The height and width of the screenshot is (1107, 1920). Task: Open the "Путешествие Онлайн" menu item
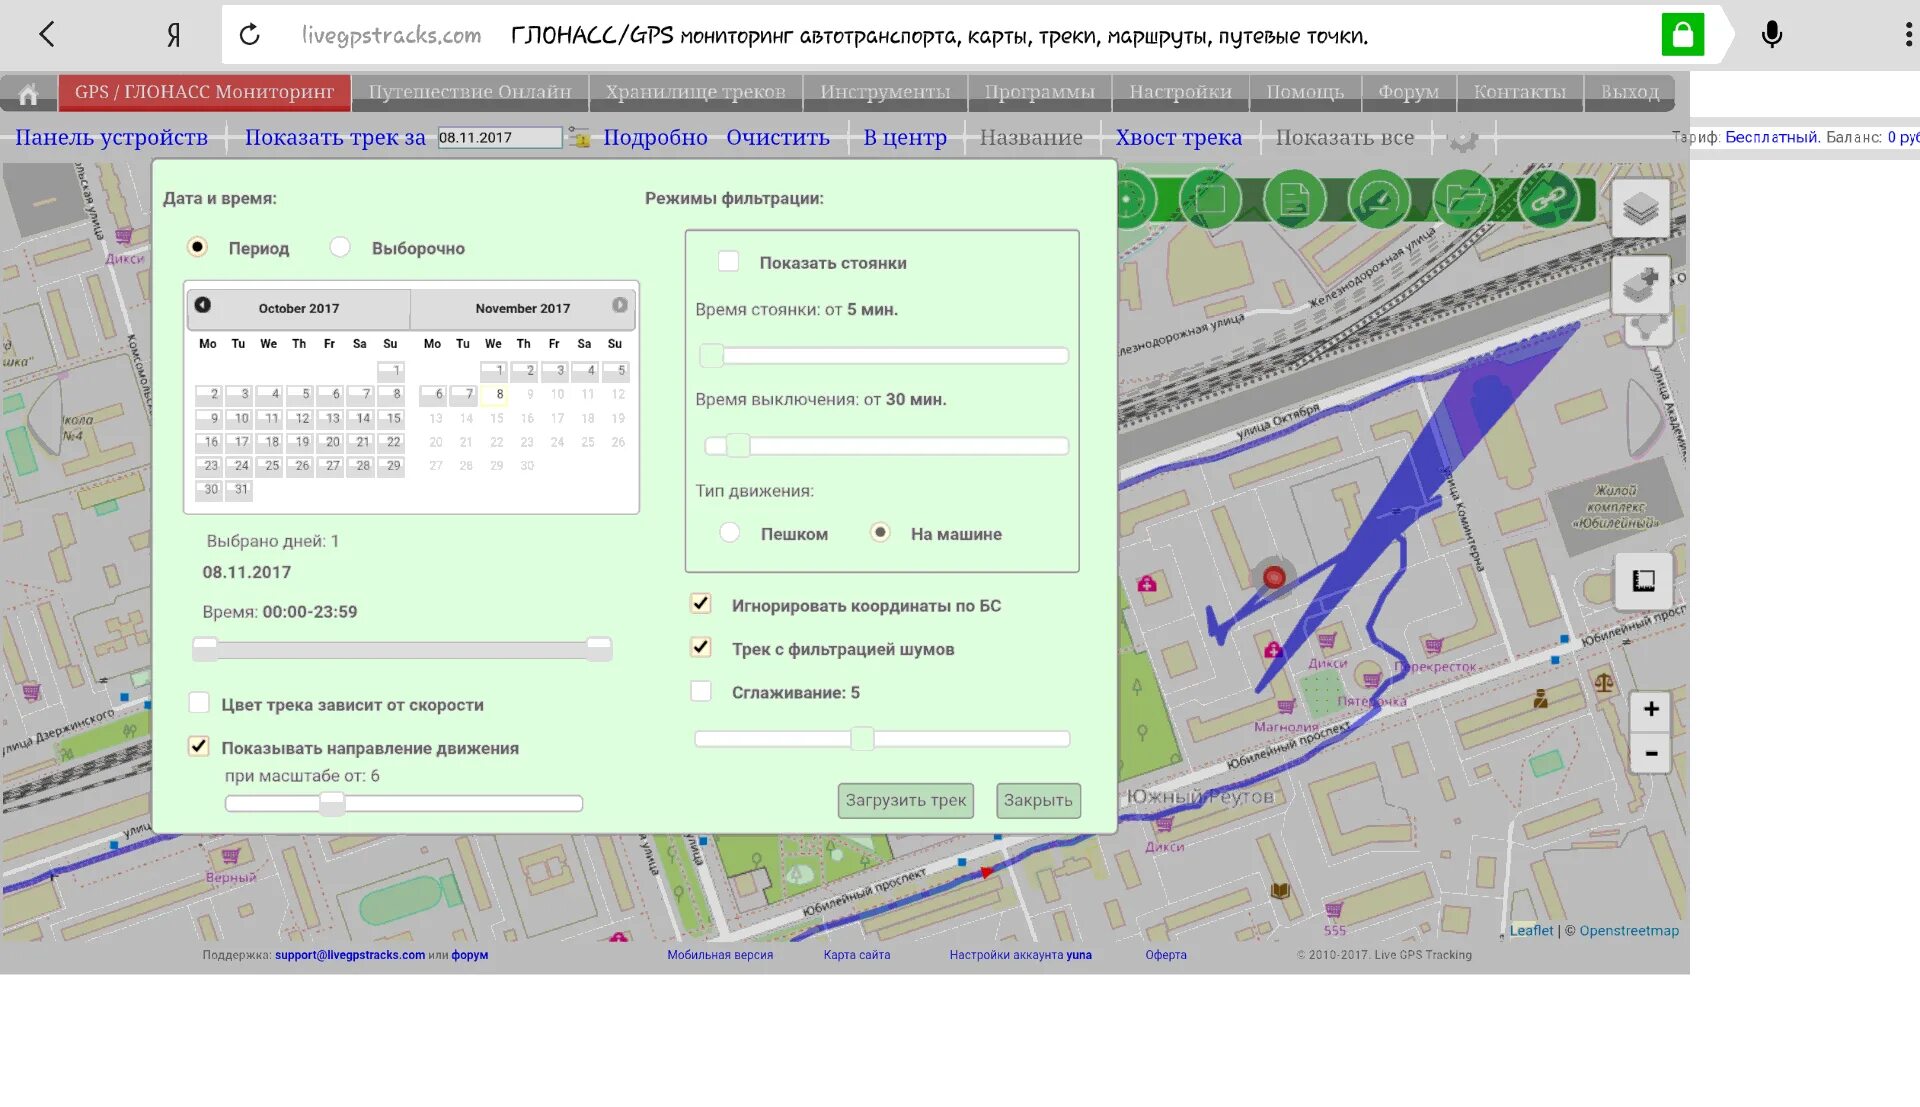click(470, 92)
